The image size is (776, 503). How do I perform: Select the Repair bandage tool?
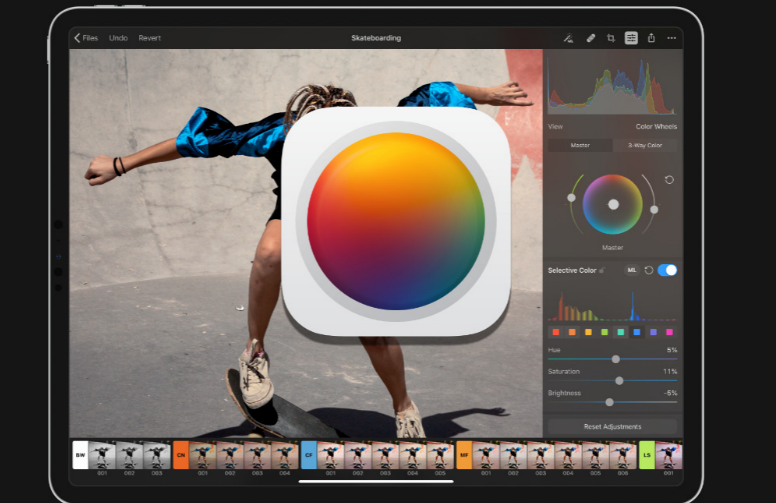(x=590, y=38)
